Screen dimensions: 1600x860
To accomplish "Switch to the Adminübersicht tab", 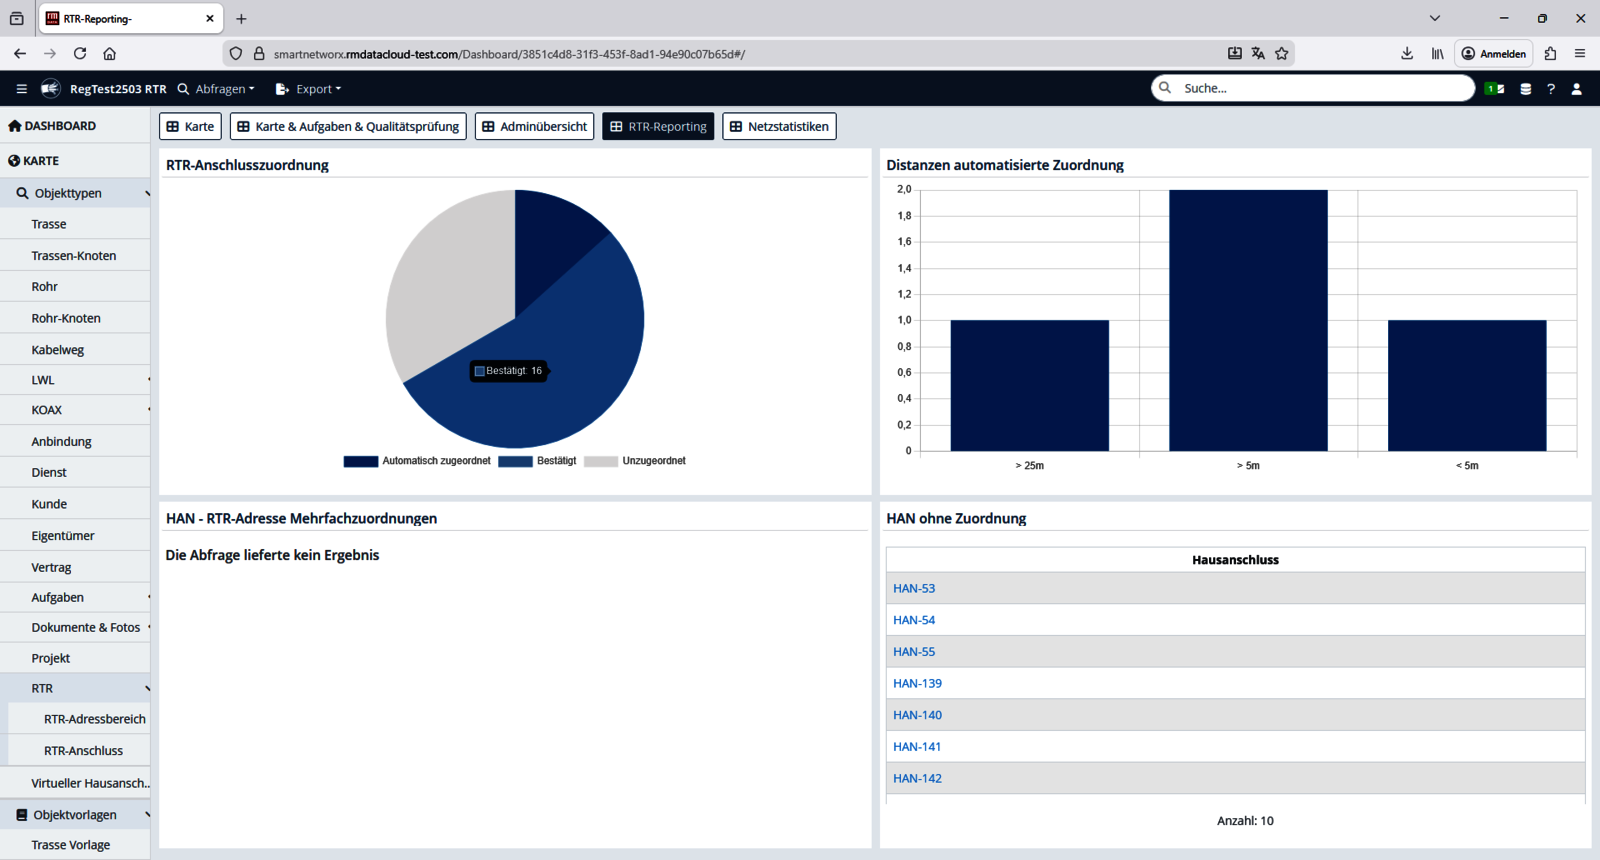I will (534, 127).
